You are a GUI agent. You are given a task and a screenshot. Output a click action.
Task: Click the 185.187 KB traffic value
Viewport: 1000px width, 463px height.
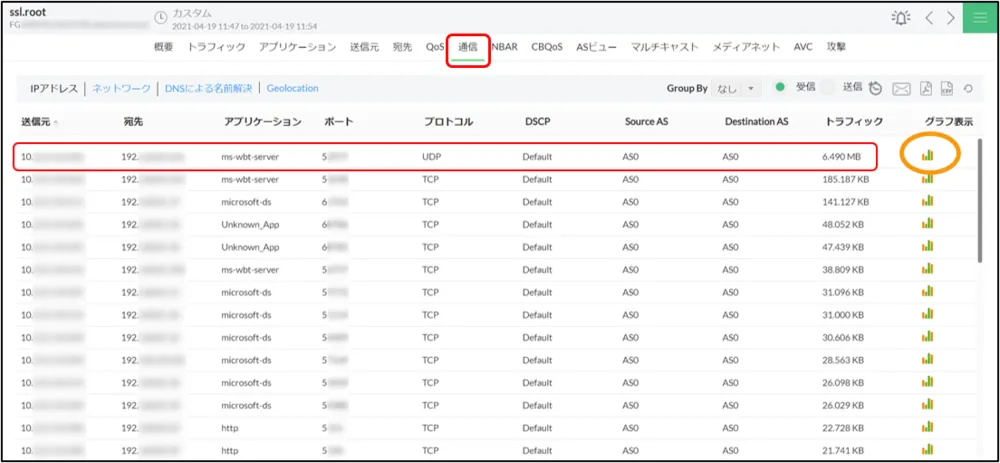coord(846,179)
